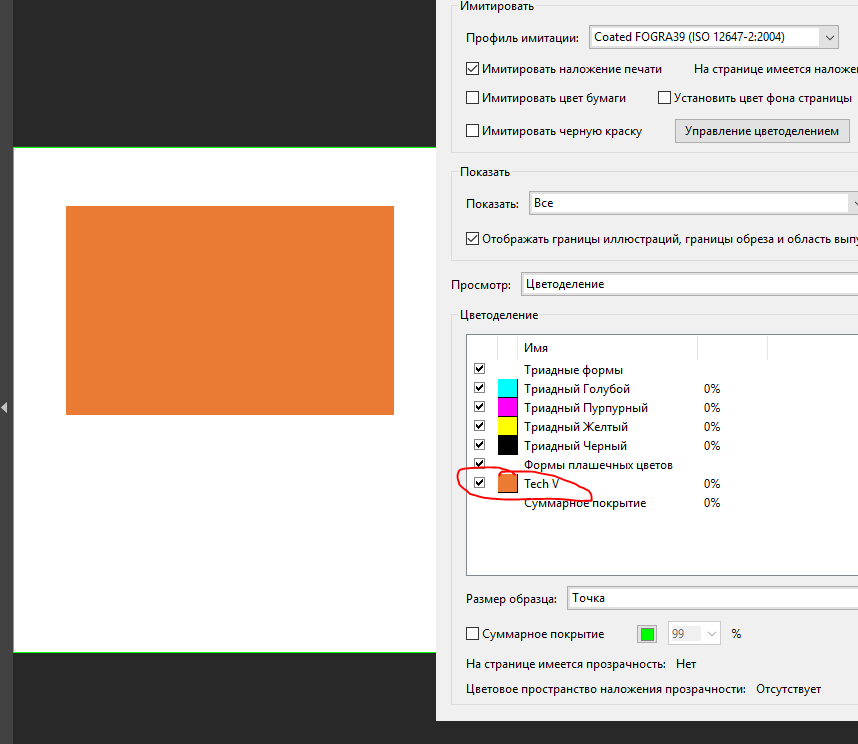Image resolution: width=858 pixels, height=744 pixels.
Task: Select the Формы плашечных цветов row label
Action: click(x=598, y=465)
